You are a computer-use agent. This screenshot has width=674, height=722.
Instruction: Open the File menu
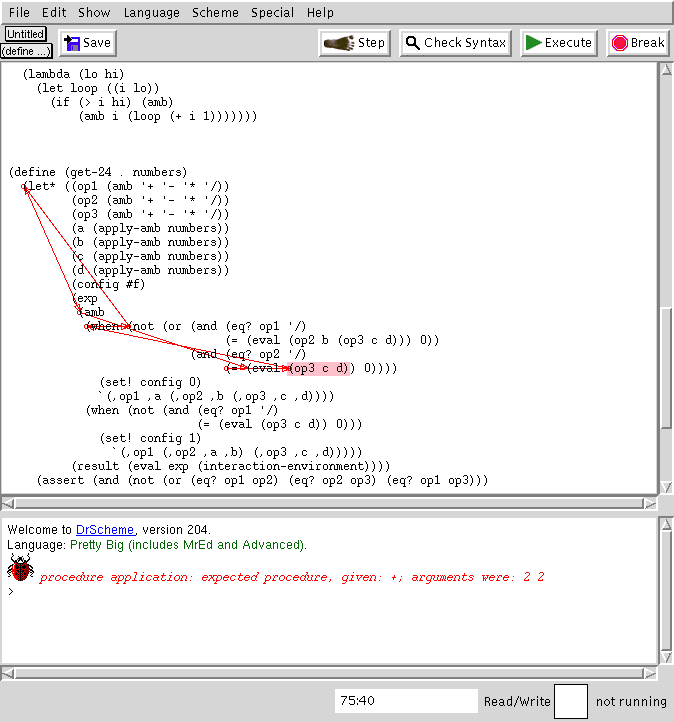[19, 12]
